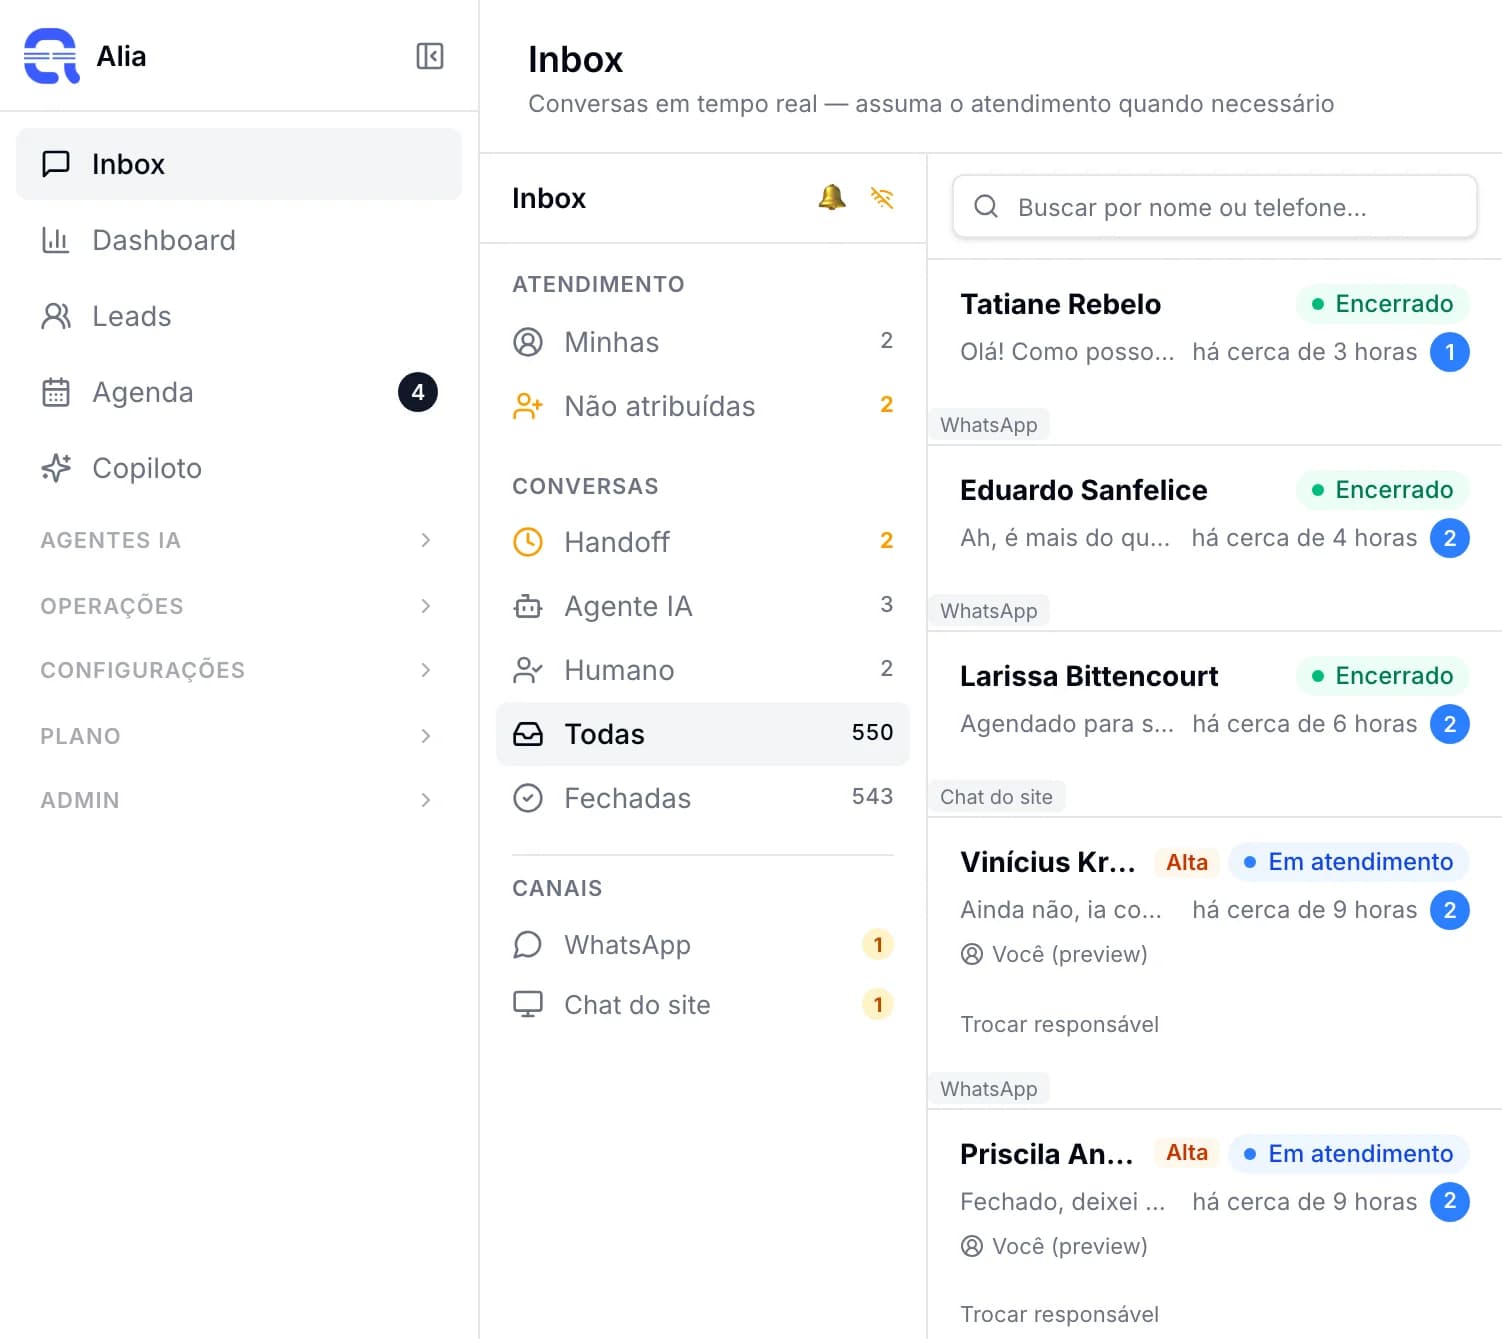Click the Copiloto sparkle icon
Image resolution: width=1502 pixels, height=1339 pixels.
56,468
